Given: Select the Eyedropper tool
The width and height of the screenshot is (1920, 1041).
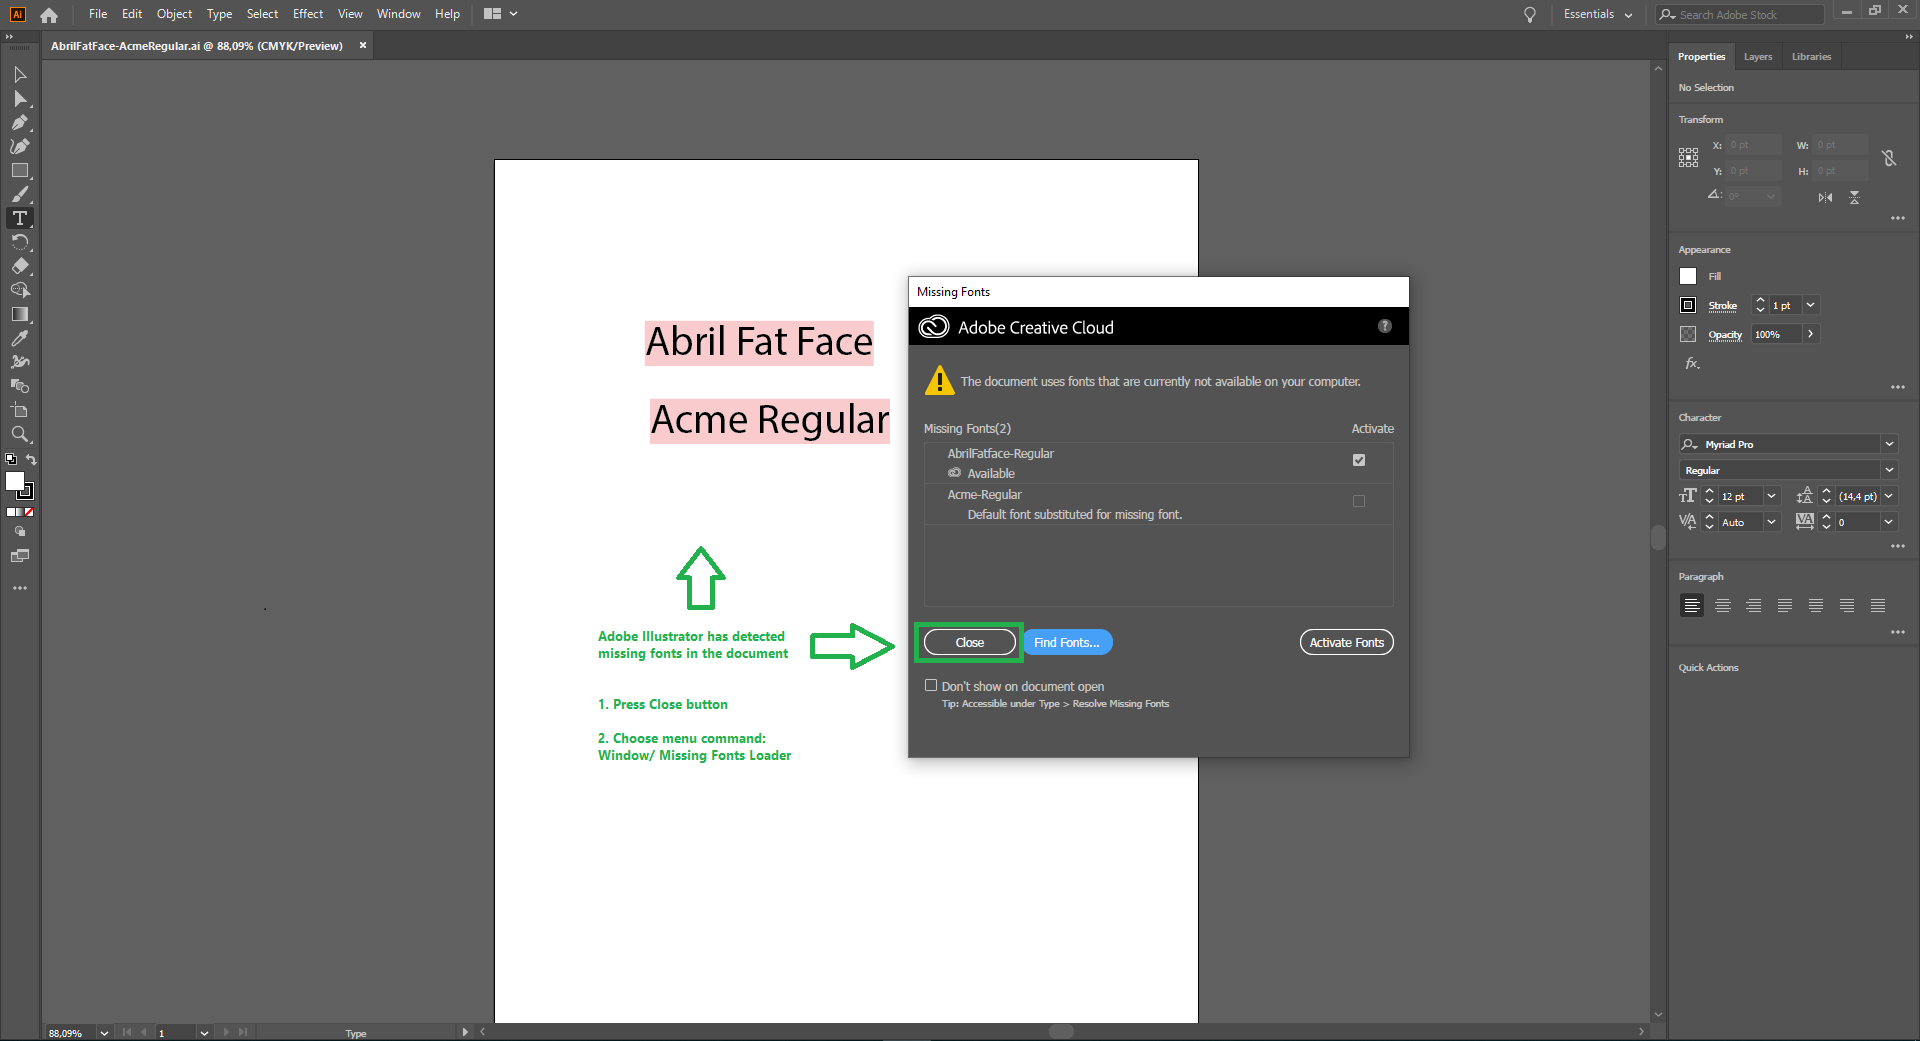Looking at the screenshot, I should (x=19, y=338).
